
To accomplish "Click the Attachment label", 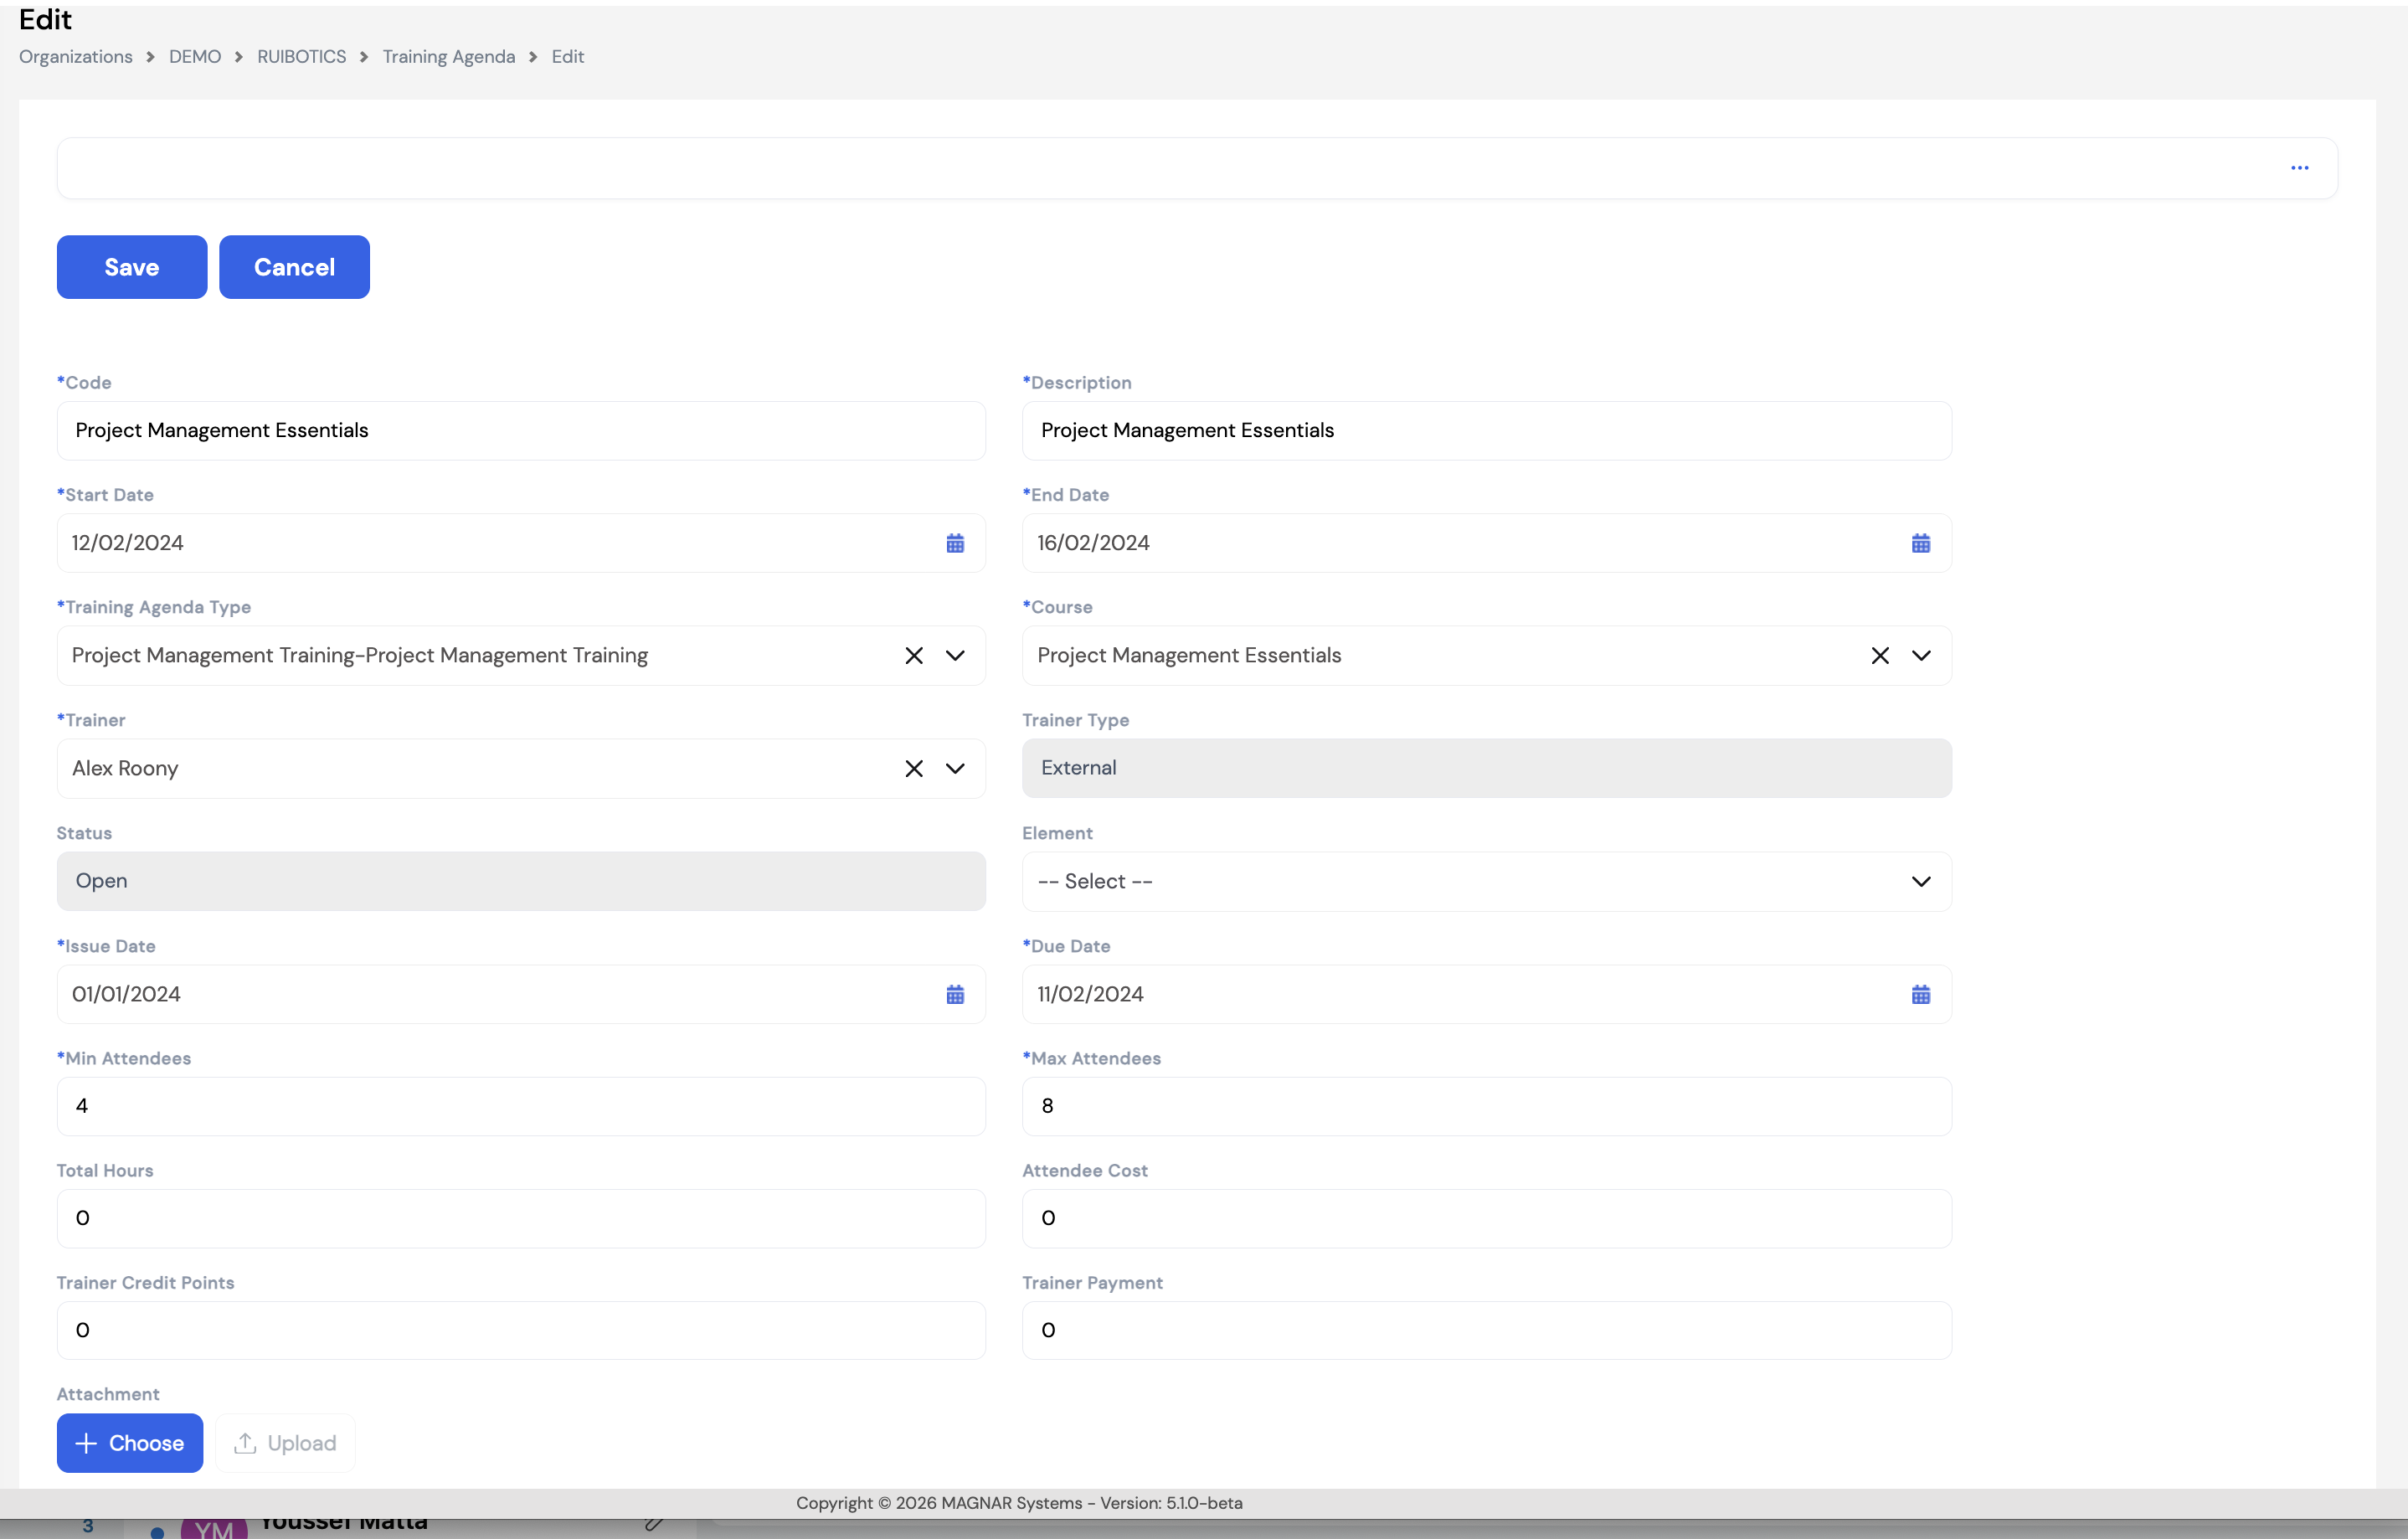I will (108, 1394).
